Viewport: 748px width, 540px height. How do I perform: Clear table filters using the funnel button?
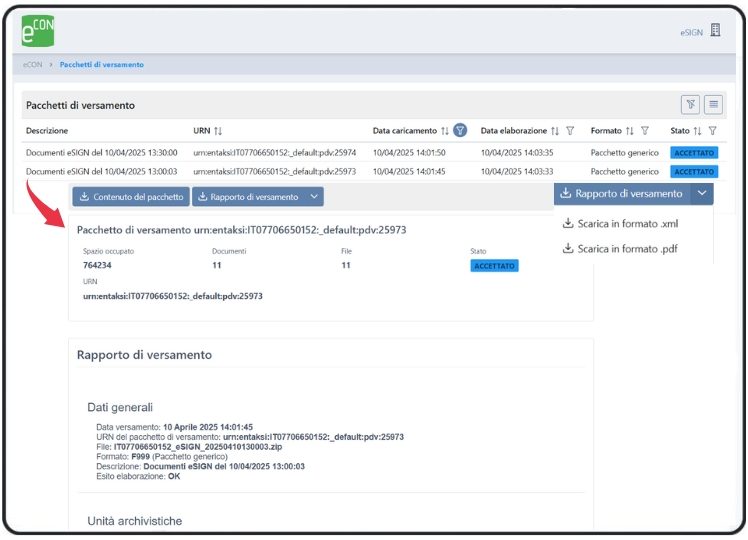pos(690,104)
